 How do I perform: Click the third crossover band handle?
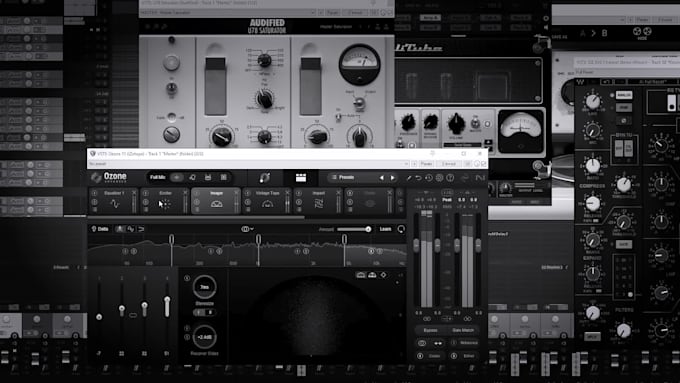[344, 239]
